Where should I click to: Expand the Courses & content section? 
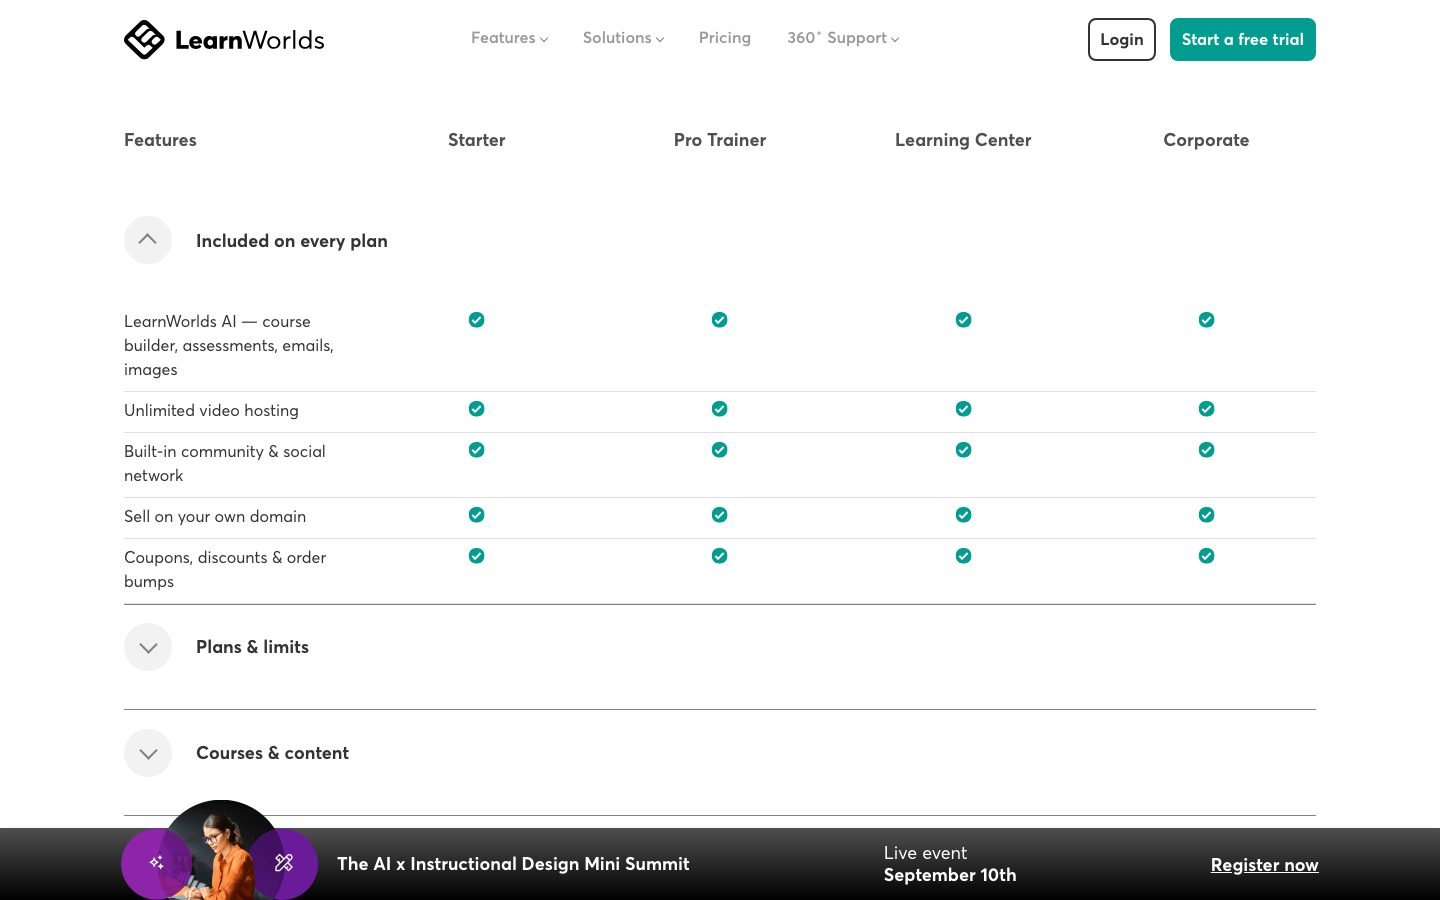coord(148,753)
